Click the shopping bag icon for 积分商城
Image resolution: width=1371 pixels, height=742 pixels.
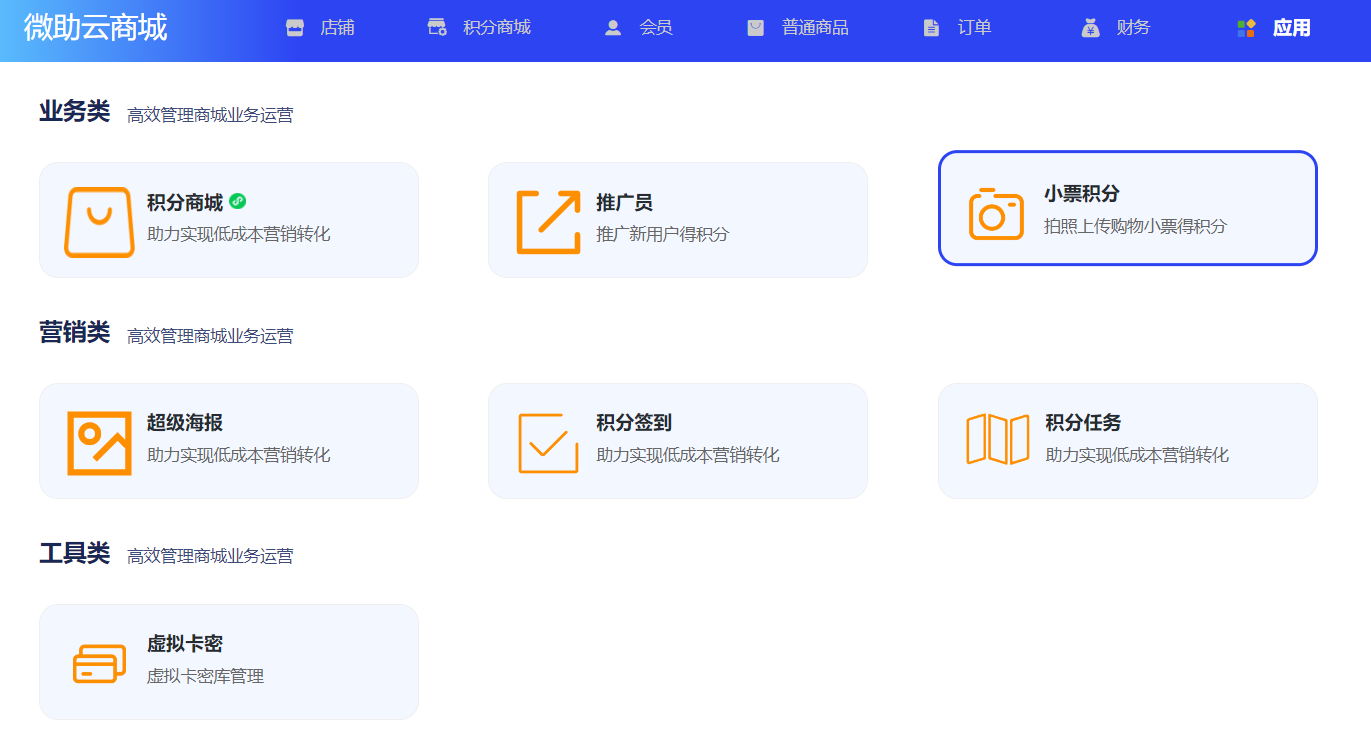[x=99, y=221]
